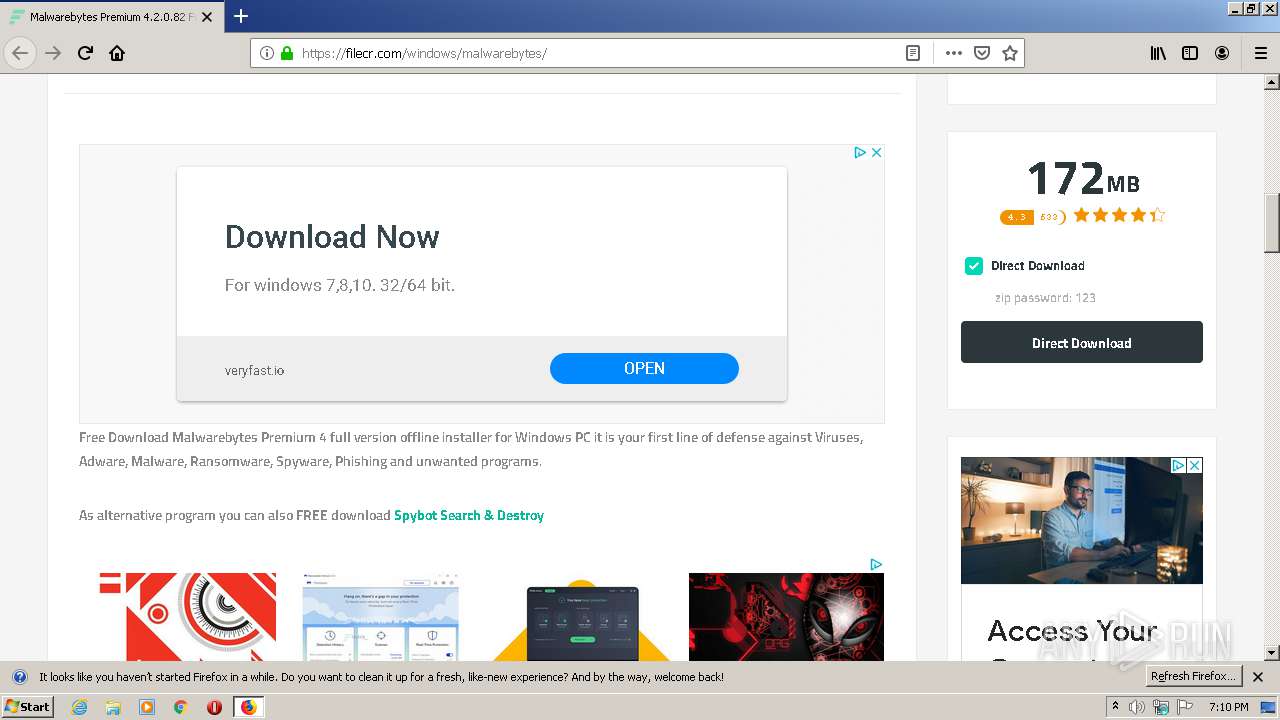Click the Action Center flag icon
The width and height of the screenshot is (1280, 720).
[1185, 707]
